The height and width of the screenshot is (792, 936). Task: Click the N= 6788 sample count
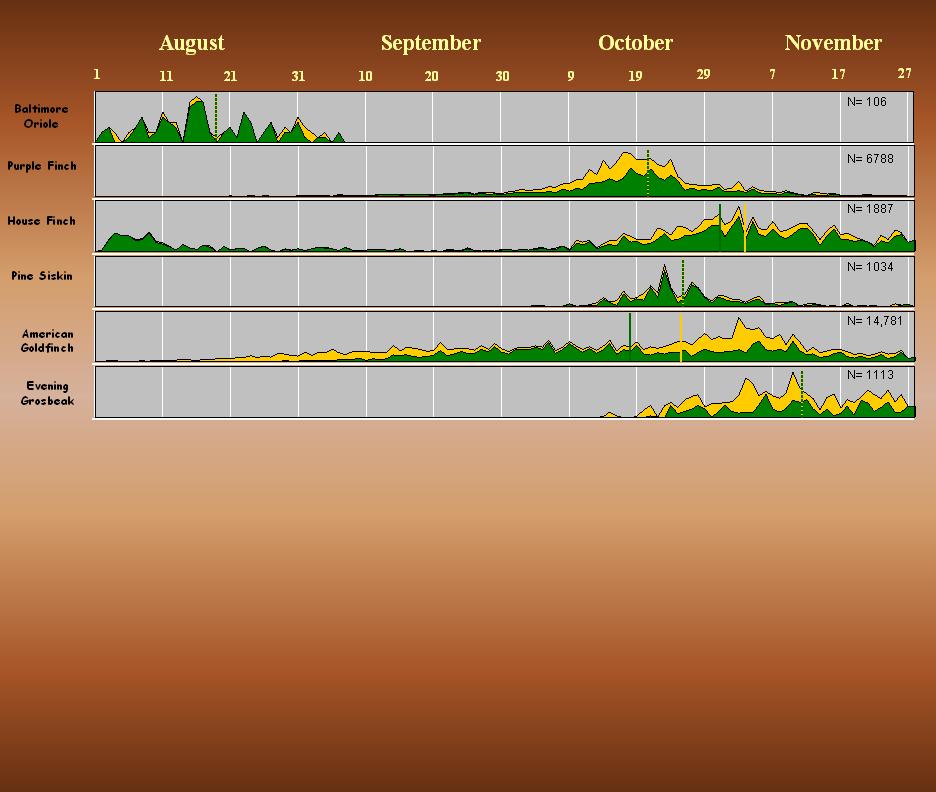pyautogui.click(x=869, y=159)
